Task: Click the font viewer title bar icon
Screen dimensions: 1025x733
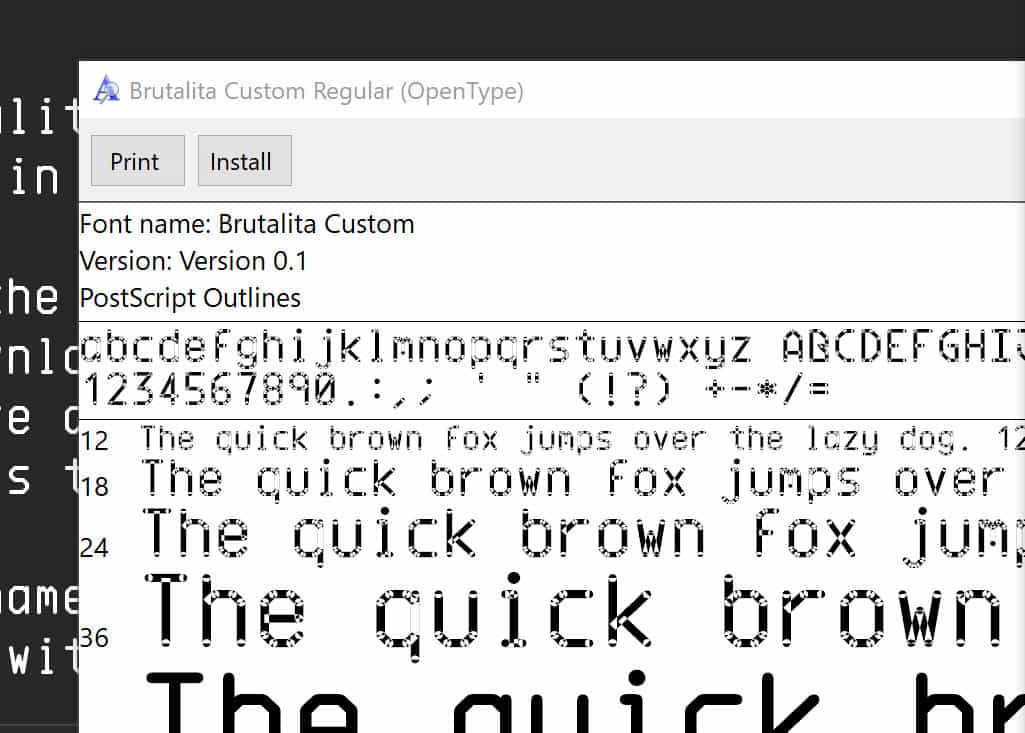Action: click(x=106, y=90)
